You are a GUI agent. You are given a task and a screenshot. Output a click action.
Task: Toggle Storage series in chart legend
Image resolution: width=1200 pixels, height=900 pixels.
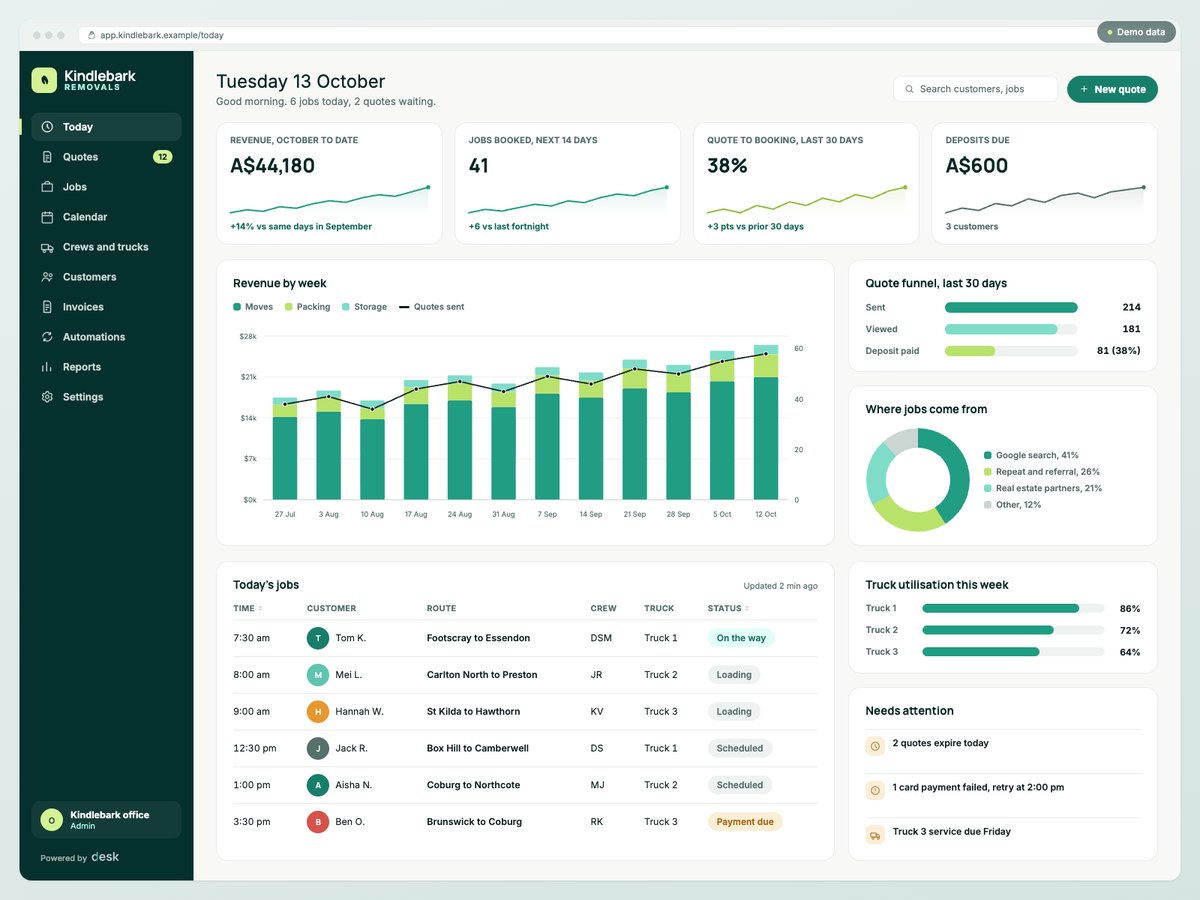click(365, 307)
